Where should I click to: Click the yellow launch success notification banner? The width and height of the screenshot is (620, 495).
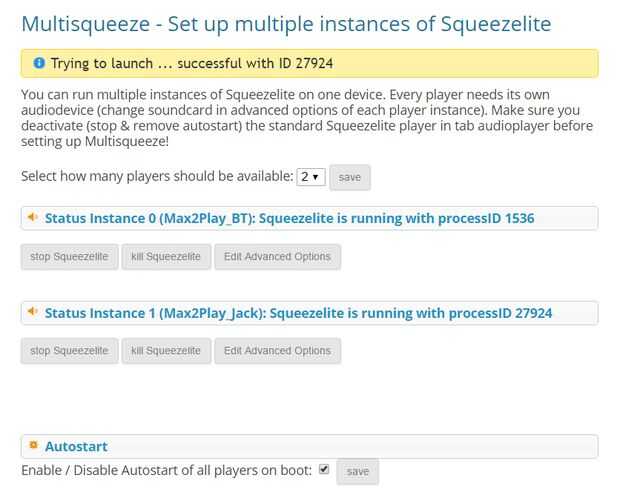click(309, 63)
